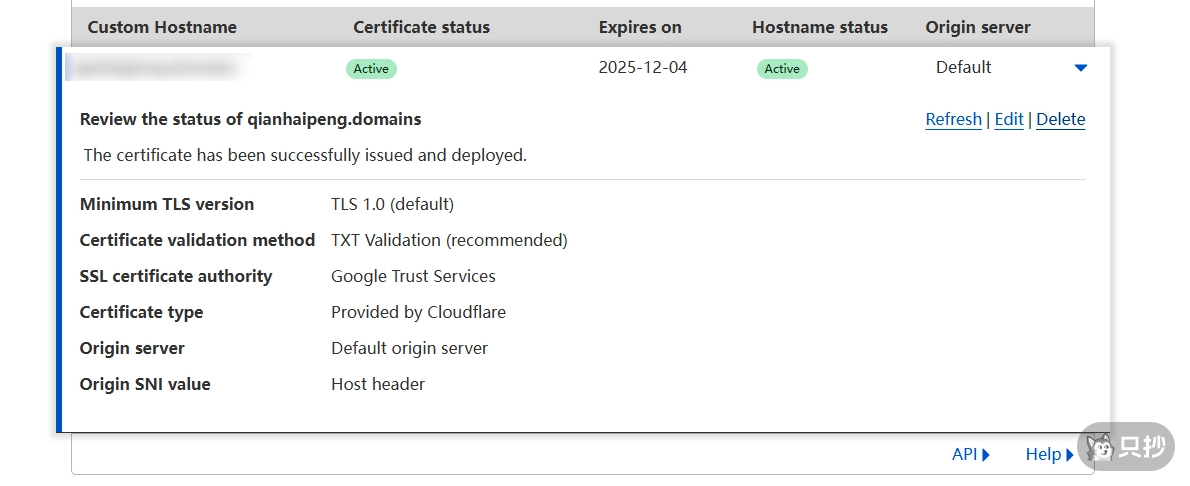
Task: Collapse the hostname row with the blue arrow
Action: [x=1080, y=68]
